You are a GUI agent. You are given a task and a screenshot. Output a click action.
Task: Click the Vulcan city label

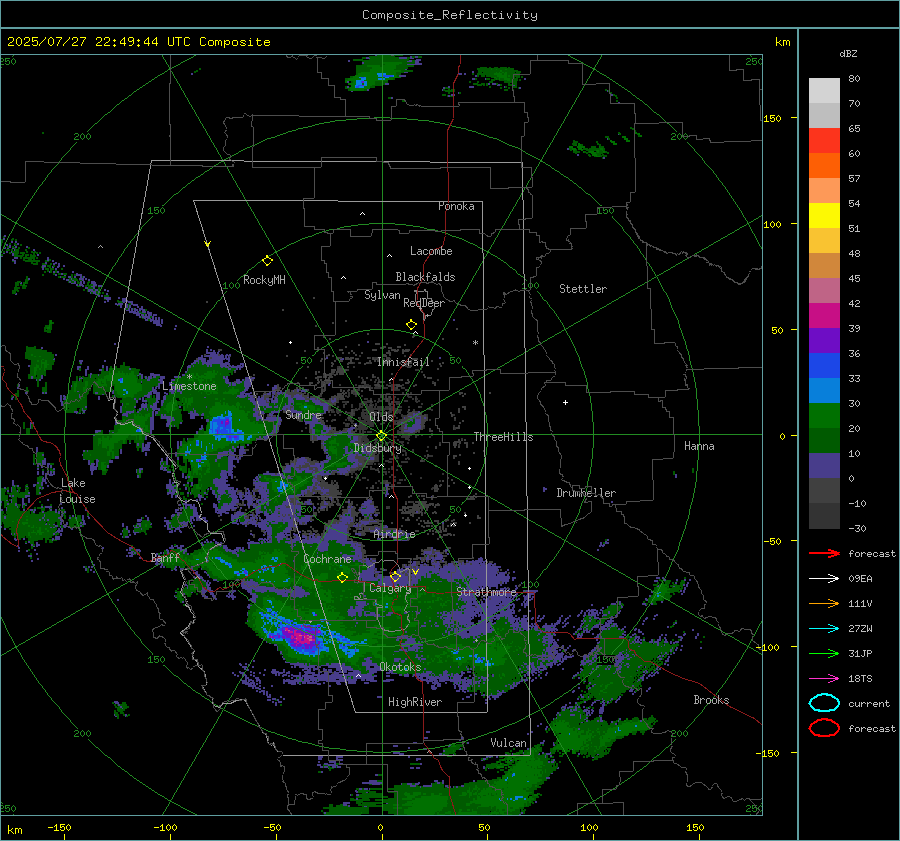[x=508, y=743]
